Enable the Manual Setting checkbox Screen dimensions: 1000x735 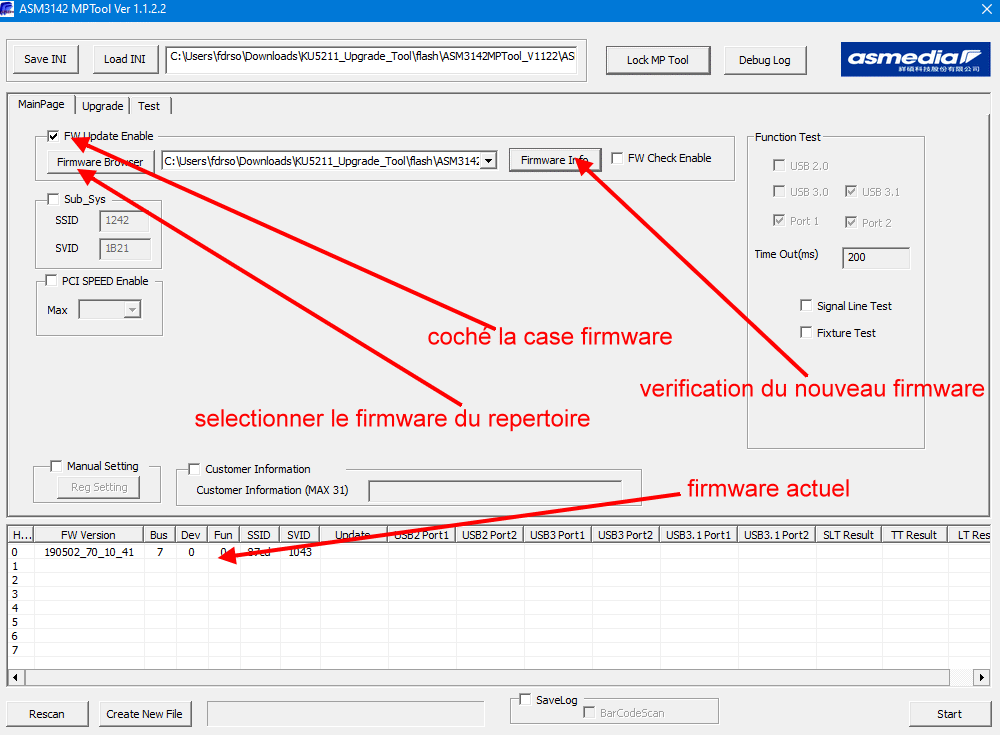click(56, 466)
